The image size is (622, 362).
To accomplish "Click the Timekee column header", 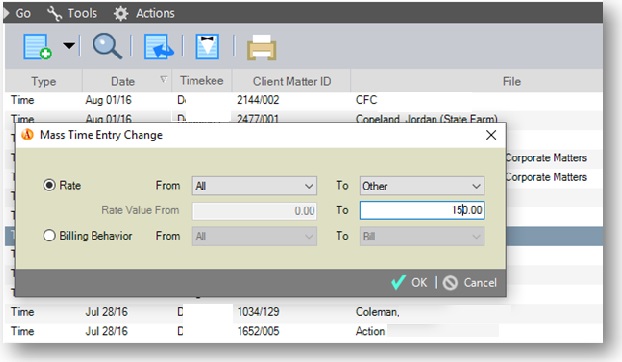I will 202,80.
